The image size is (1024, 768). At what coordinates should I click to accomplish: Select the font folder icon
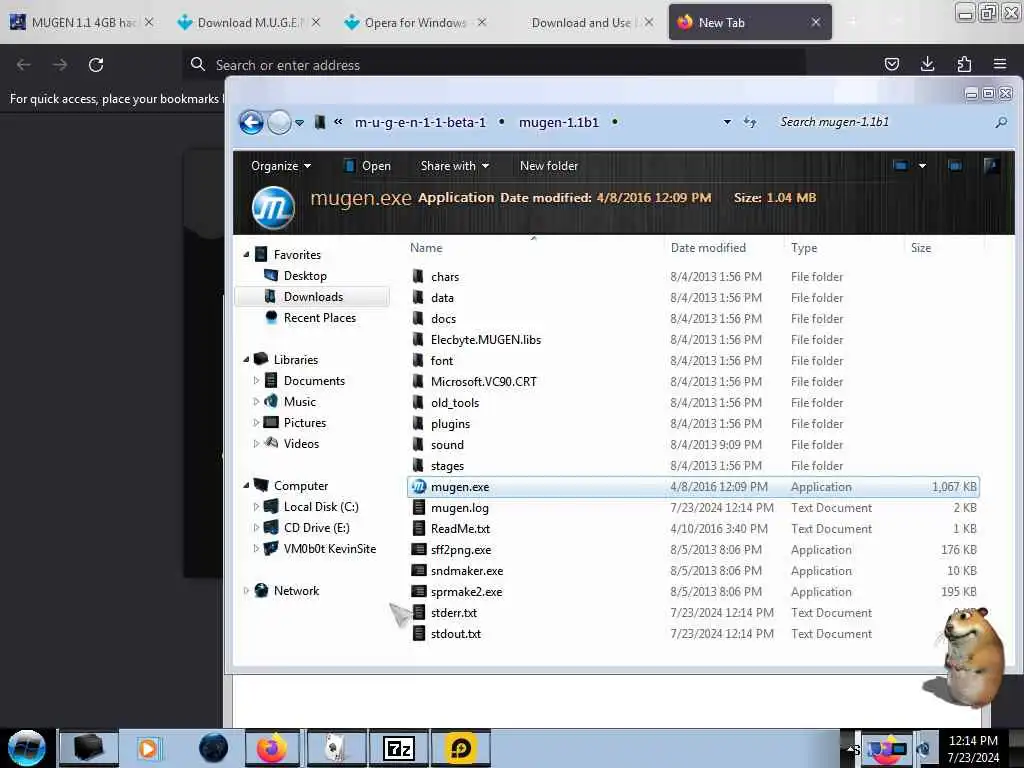click(x=419, y=360)
